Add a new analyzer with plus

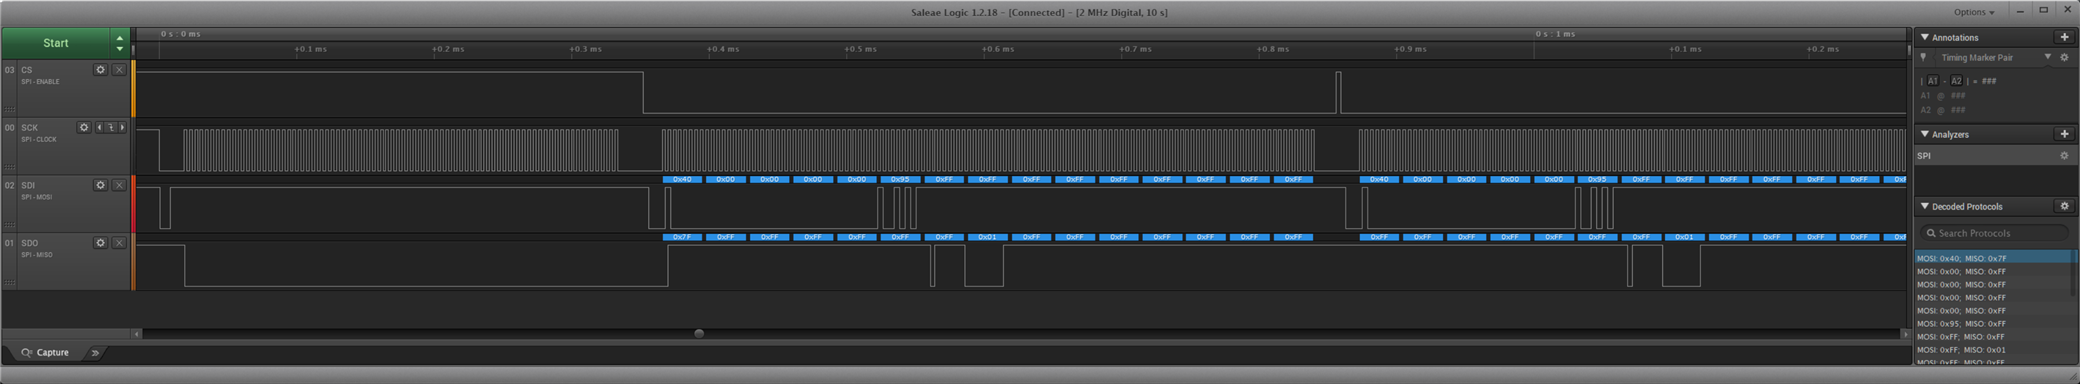(x=2063, y=134)
